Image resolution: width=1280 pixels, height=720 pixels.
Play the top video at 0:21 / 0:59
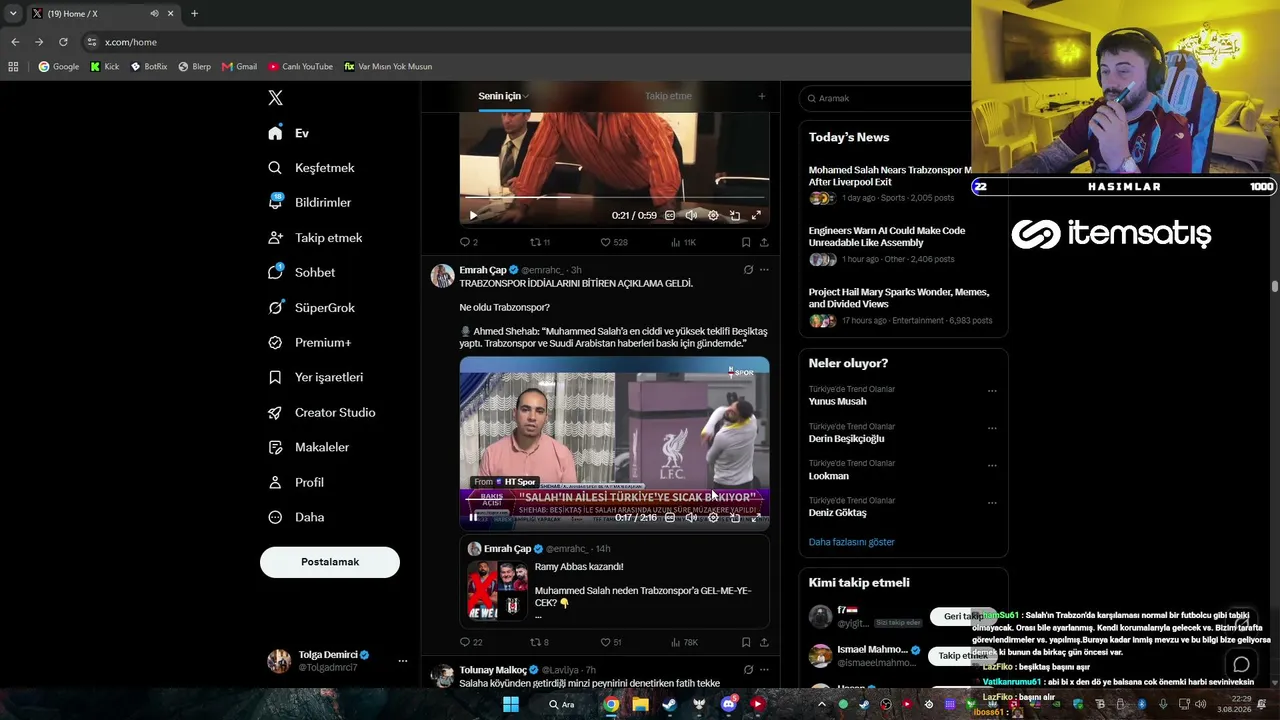(x=473, y=215)
